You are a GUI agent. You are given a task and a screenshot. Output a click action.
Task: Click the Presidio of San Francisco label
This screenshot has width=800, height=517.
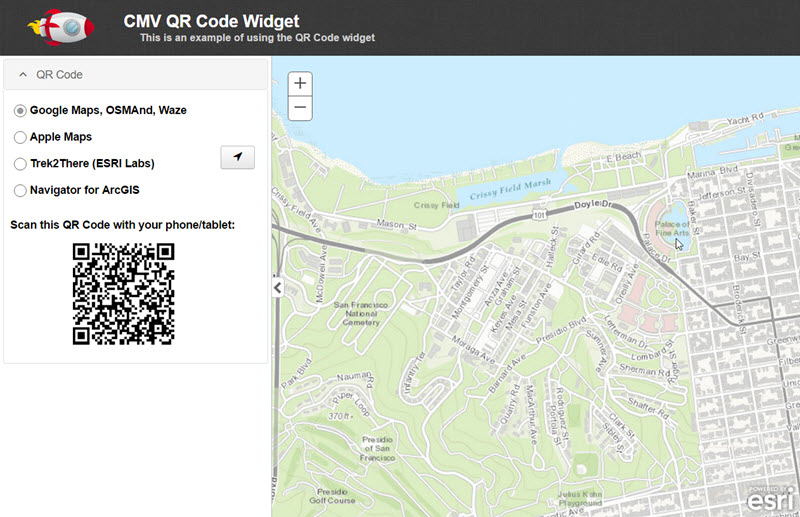378,449
